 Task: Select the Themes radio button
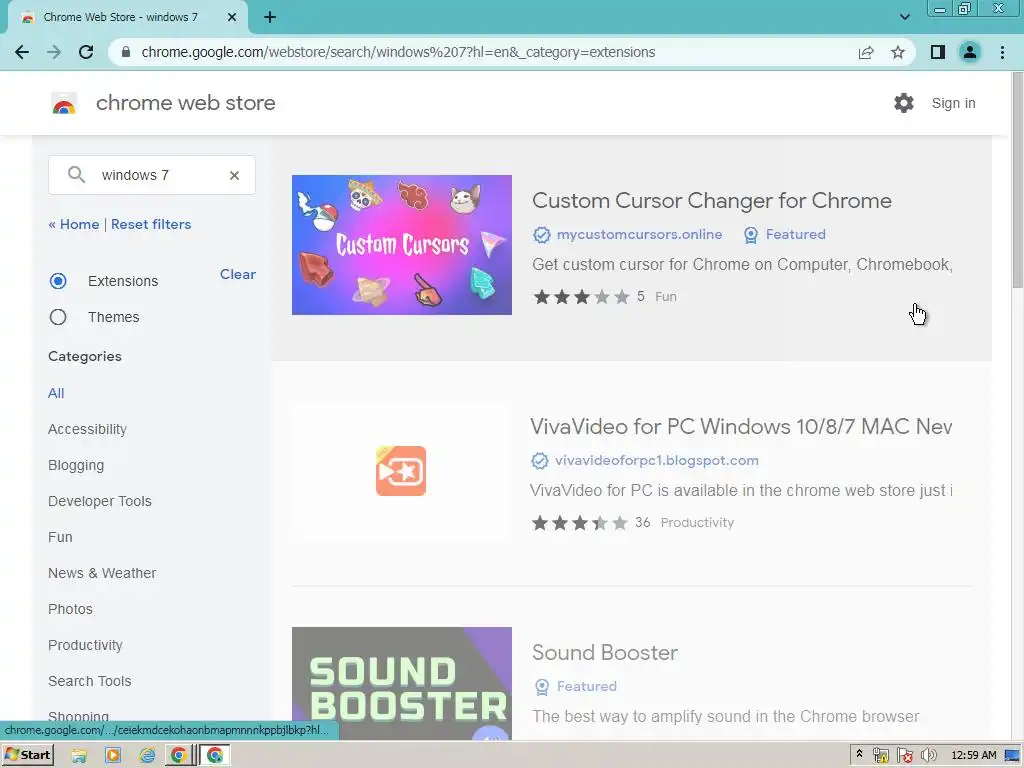(x=58, y=317)
